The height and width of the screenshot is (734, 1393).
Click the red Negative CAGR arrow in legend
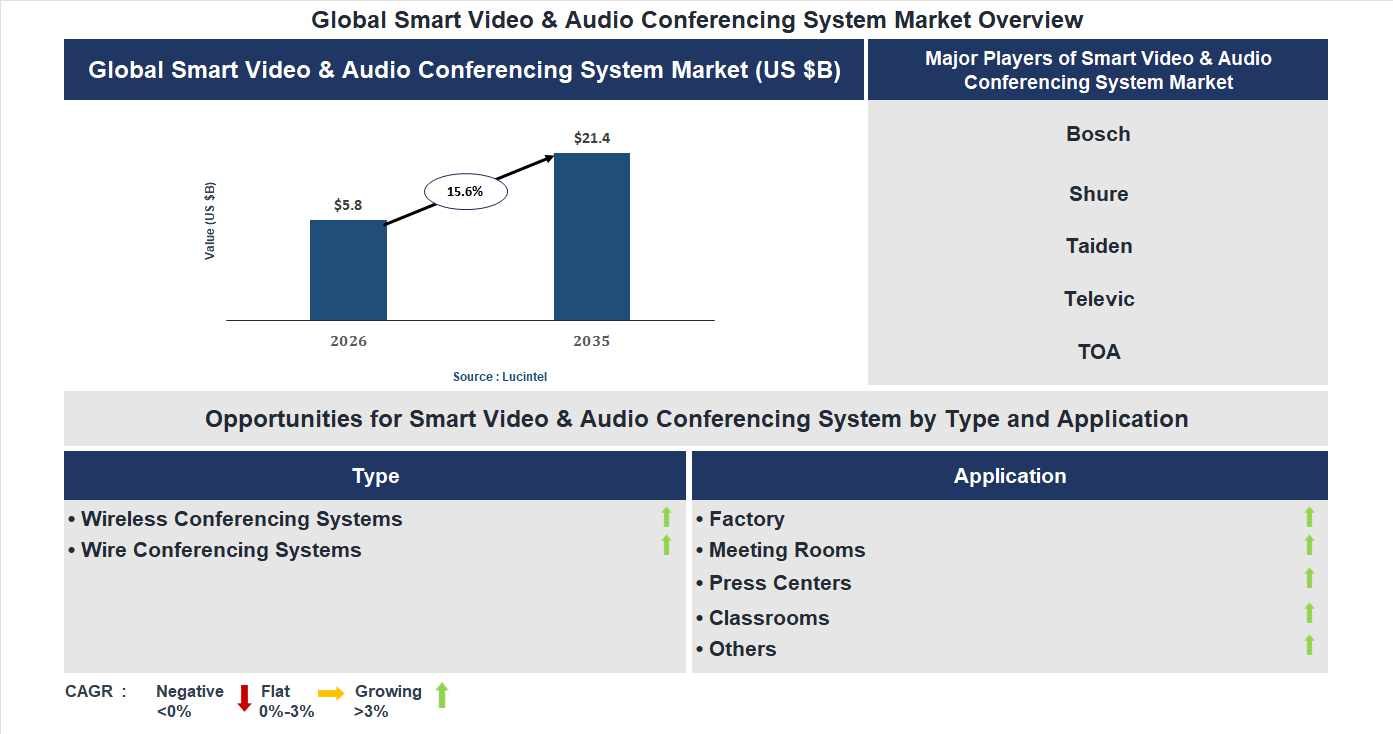(x=243, y=697)
